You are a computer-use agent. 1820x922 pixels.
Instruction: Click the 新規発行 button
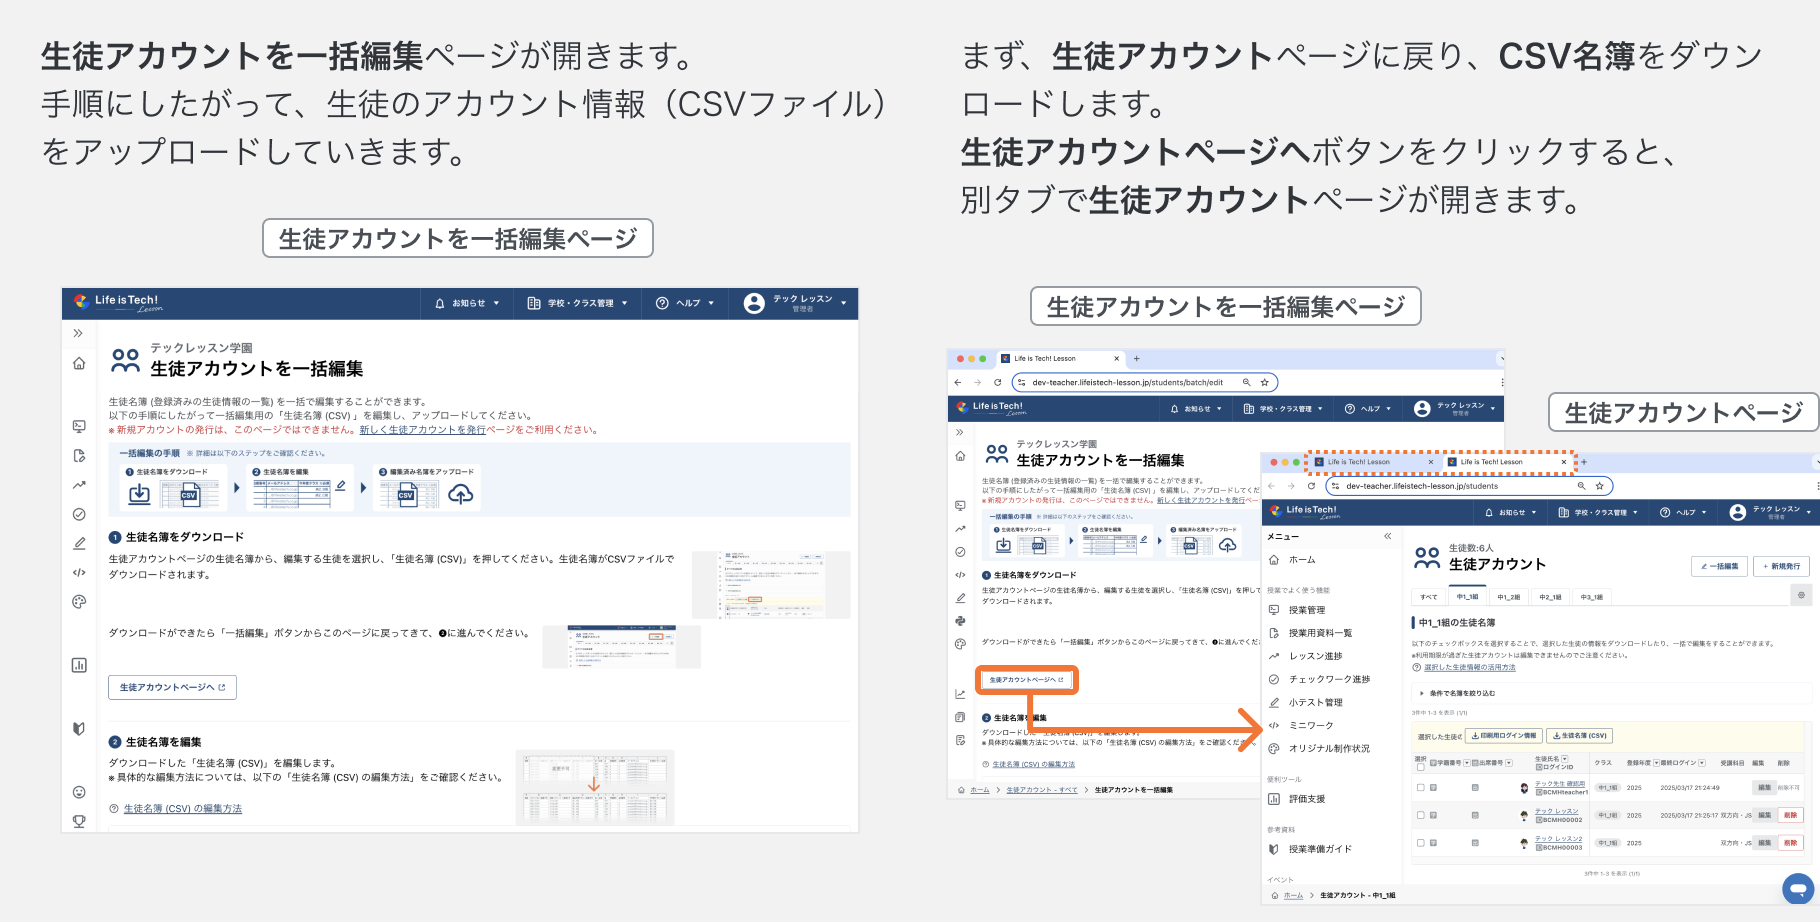point(1781,566)
